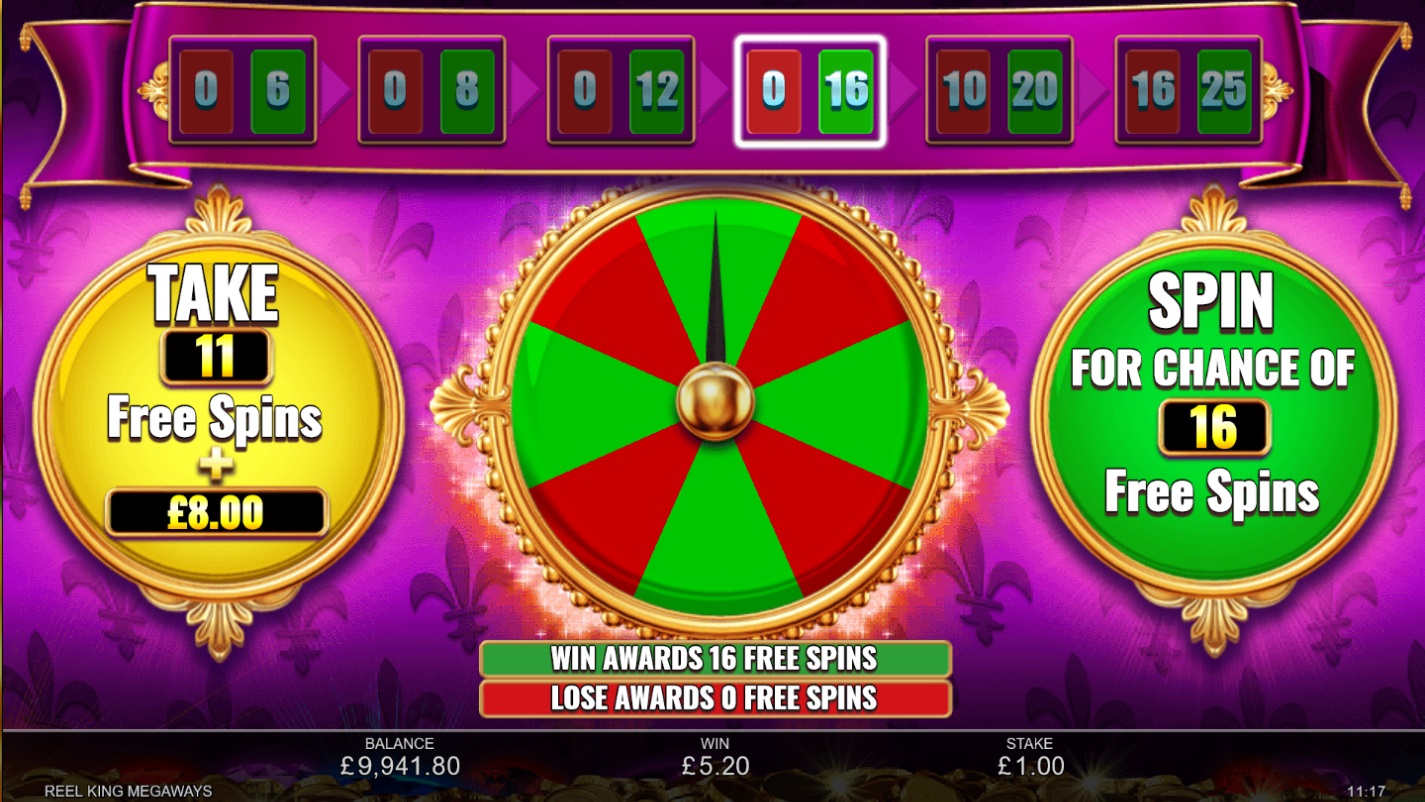Select the highlighted 0 / 16 gamble step

810,91
